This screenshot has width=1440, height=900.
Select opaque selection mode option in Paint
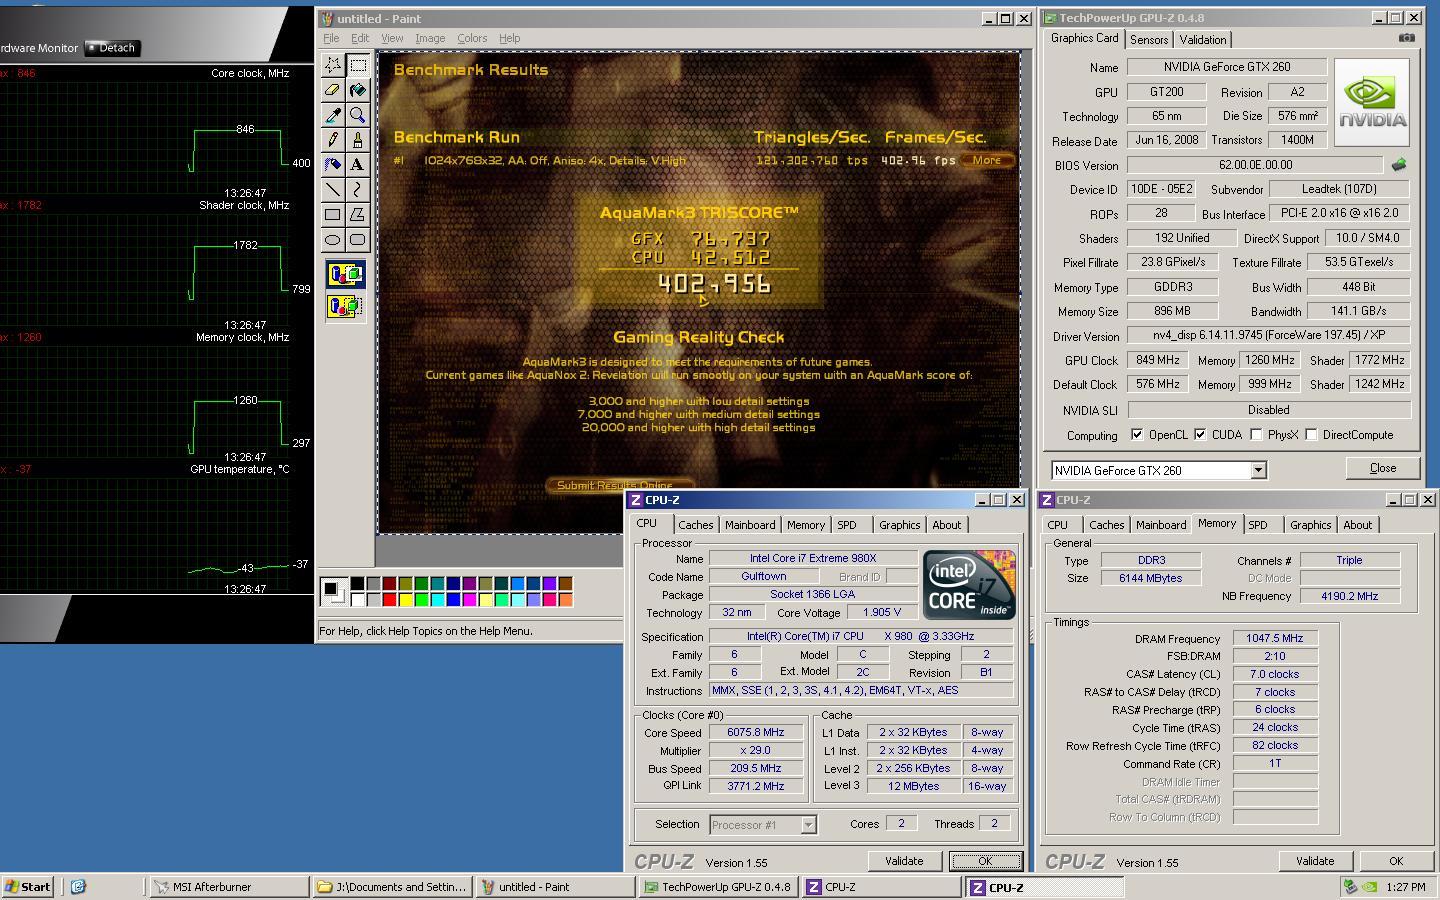tap(345, 275)
